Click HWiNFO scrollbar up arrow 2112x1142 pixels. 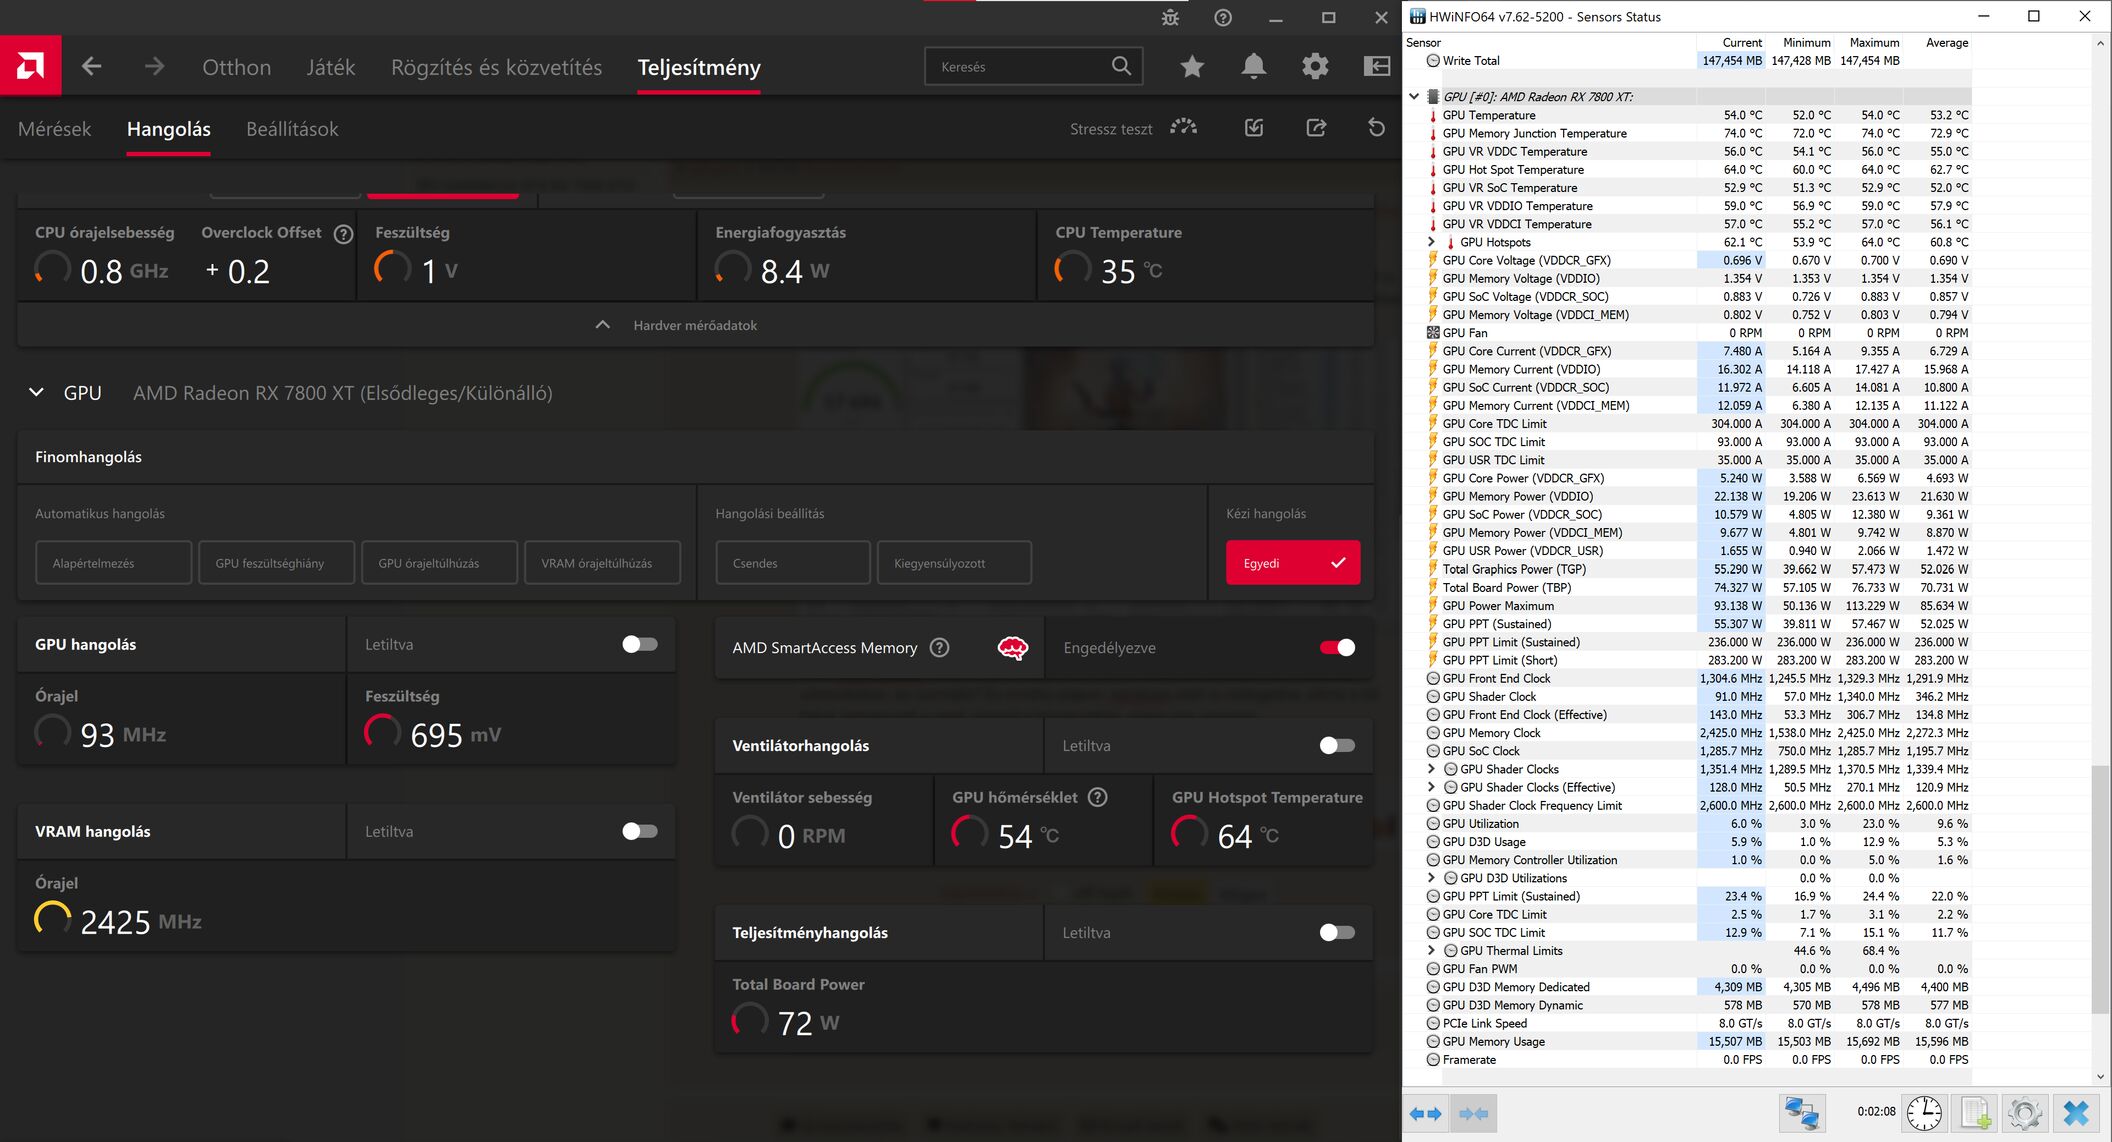2100,43
